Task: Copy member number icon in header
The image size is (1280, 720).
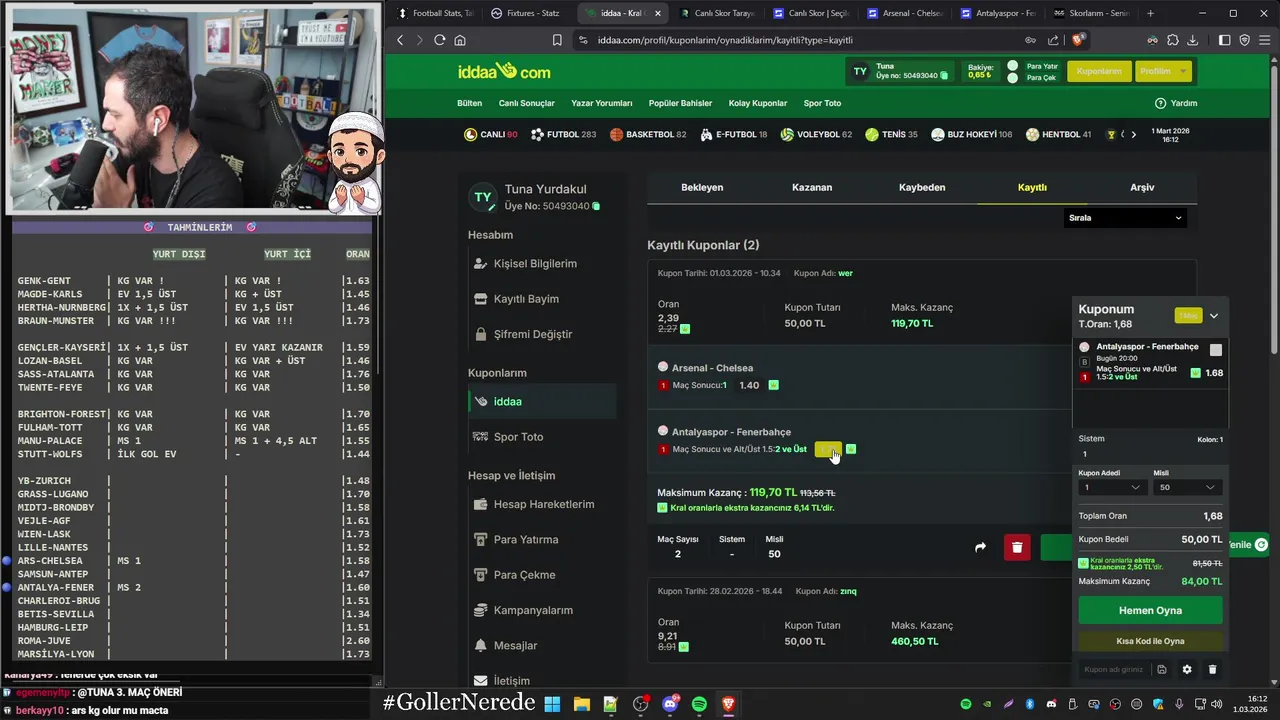Action: click(945, 76)
